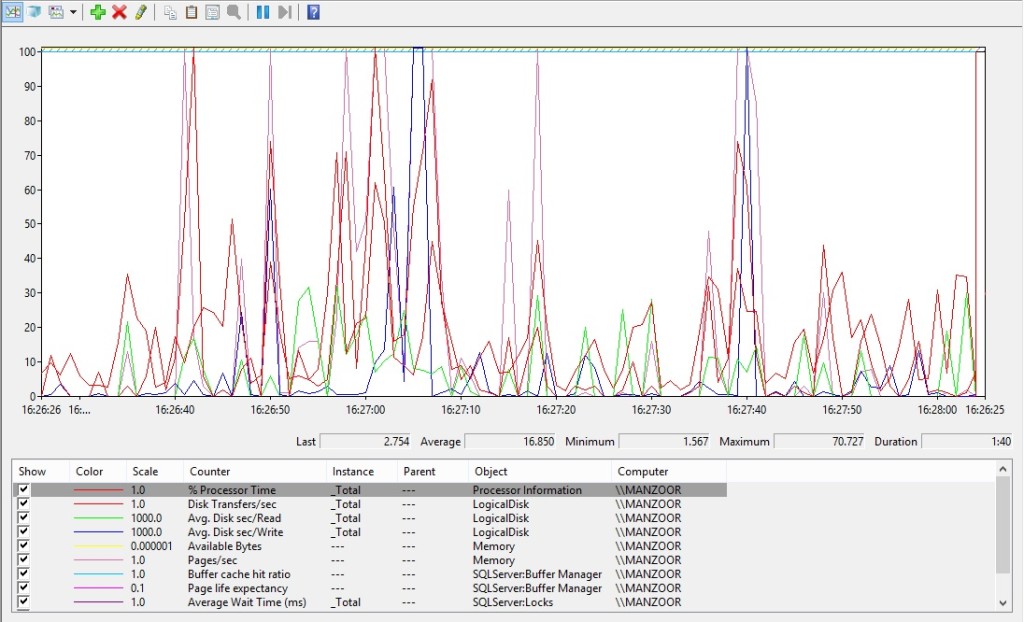The width and height of the screenshot is (1024, 622).
Task: Uncheck Show for Average Wait Time (ms)
Action: coord(24,602)
